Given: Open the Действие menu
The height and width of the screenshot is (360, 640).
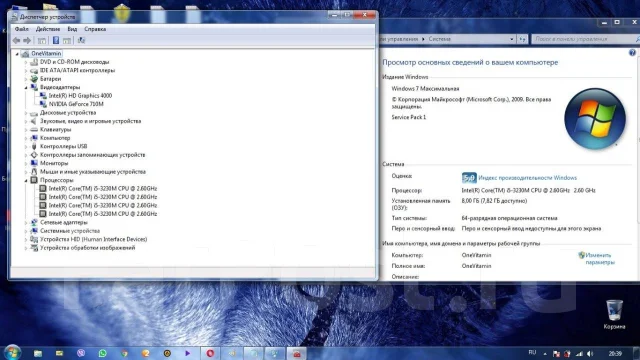Looking at the screenshot, I should click(x=48, y=29).
